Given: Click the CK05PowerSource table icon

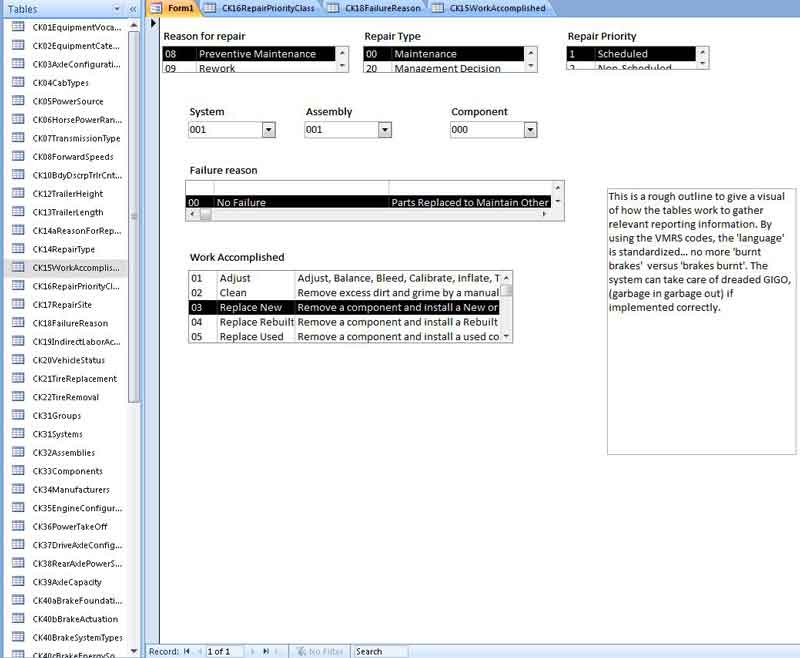Looking at the screenshot, I should pos(18,100).
